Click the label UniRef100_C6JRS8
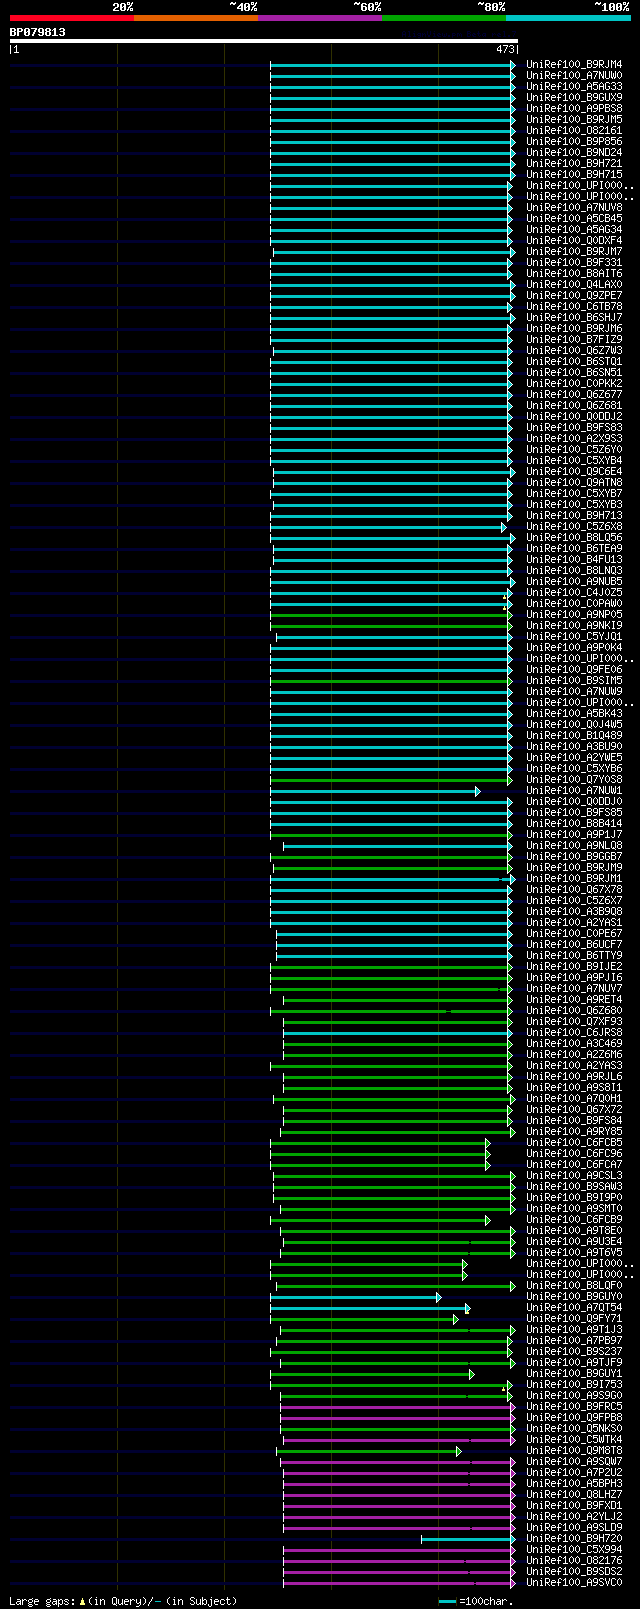The height and width of the screenshot is (1609, 640). [574, 1033]
